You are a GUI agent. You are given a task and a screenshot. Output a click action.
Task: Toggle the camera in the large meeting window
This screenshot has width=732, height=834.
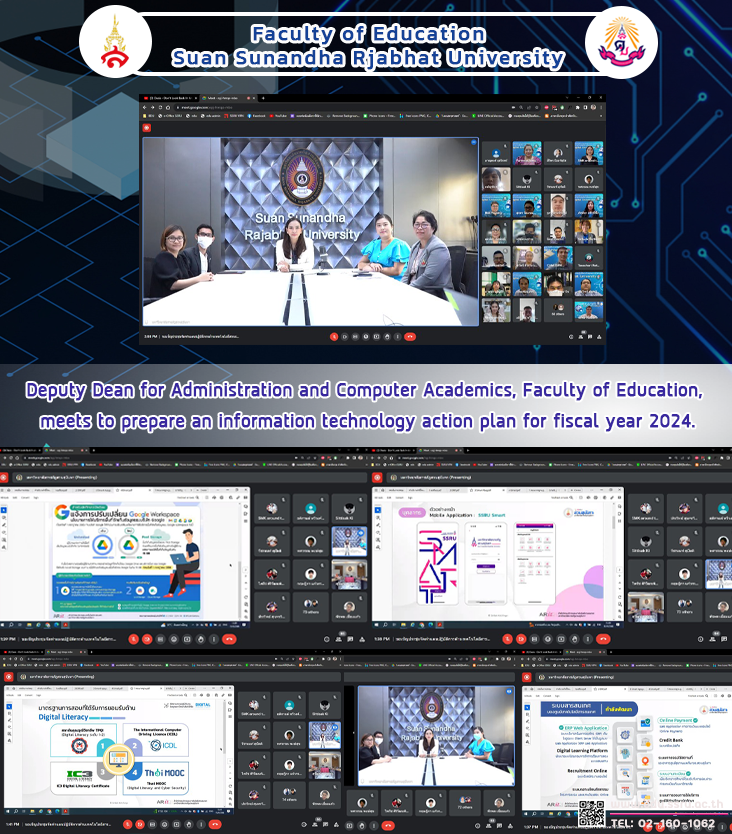point(345,337)
